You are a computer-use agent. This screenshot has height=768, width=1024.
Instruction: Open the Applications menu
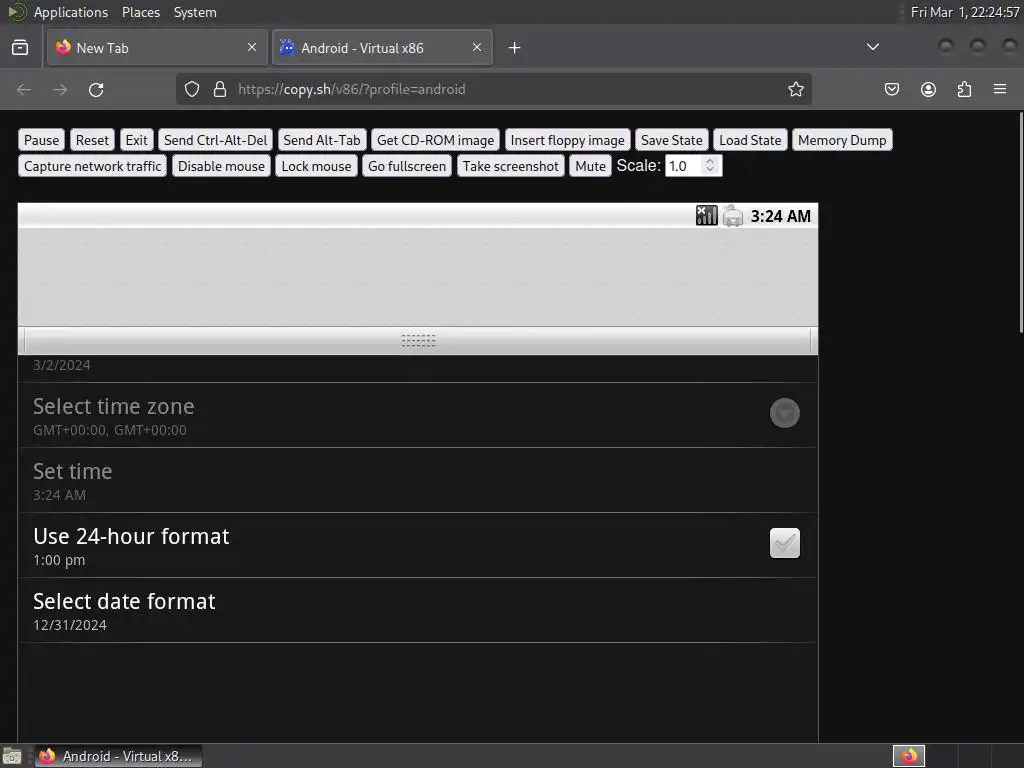point(71,12)
